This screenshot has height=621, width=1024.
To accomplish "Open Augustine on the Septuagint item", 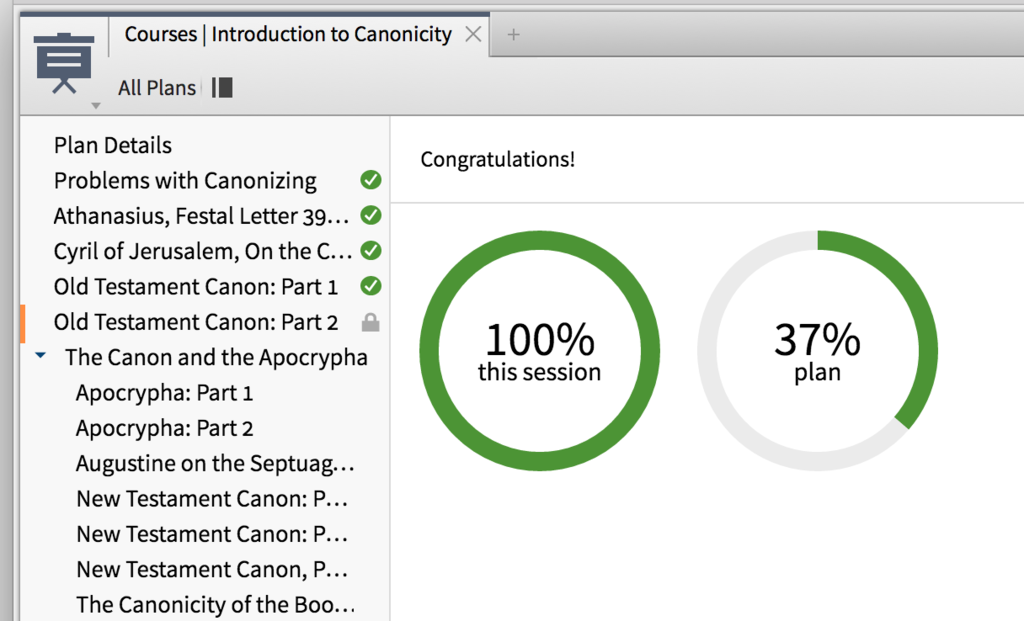I will 214,464.
